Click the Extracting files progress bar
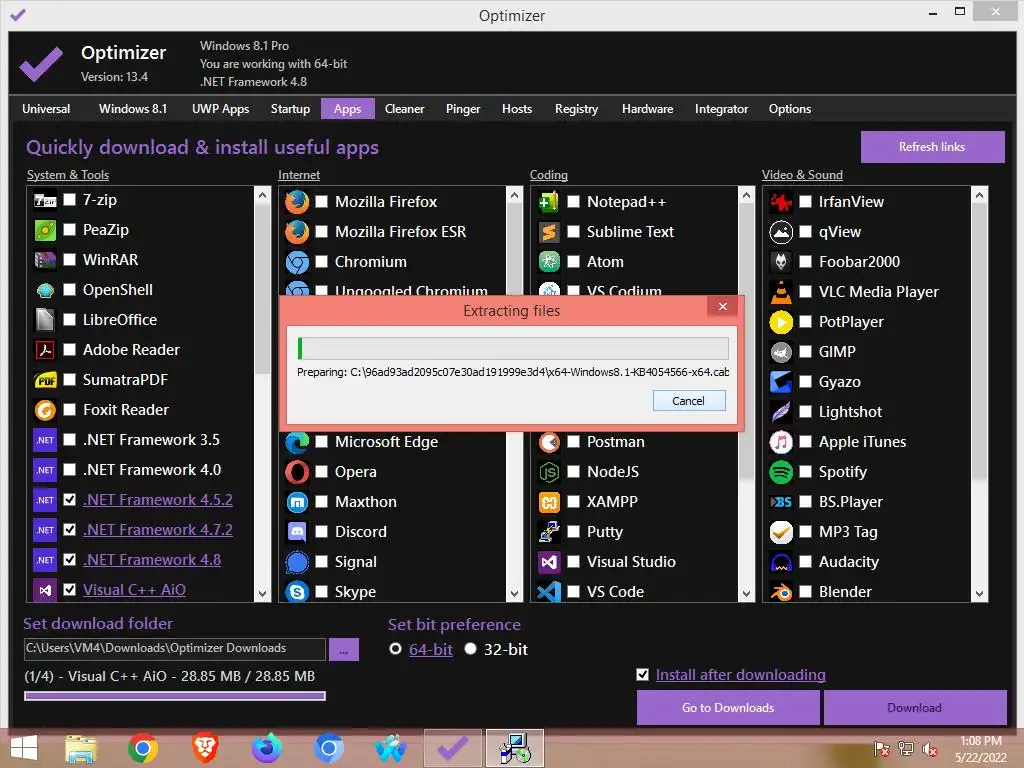This screenshot has height=768, width=1024. click(513, 348)
